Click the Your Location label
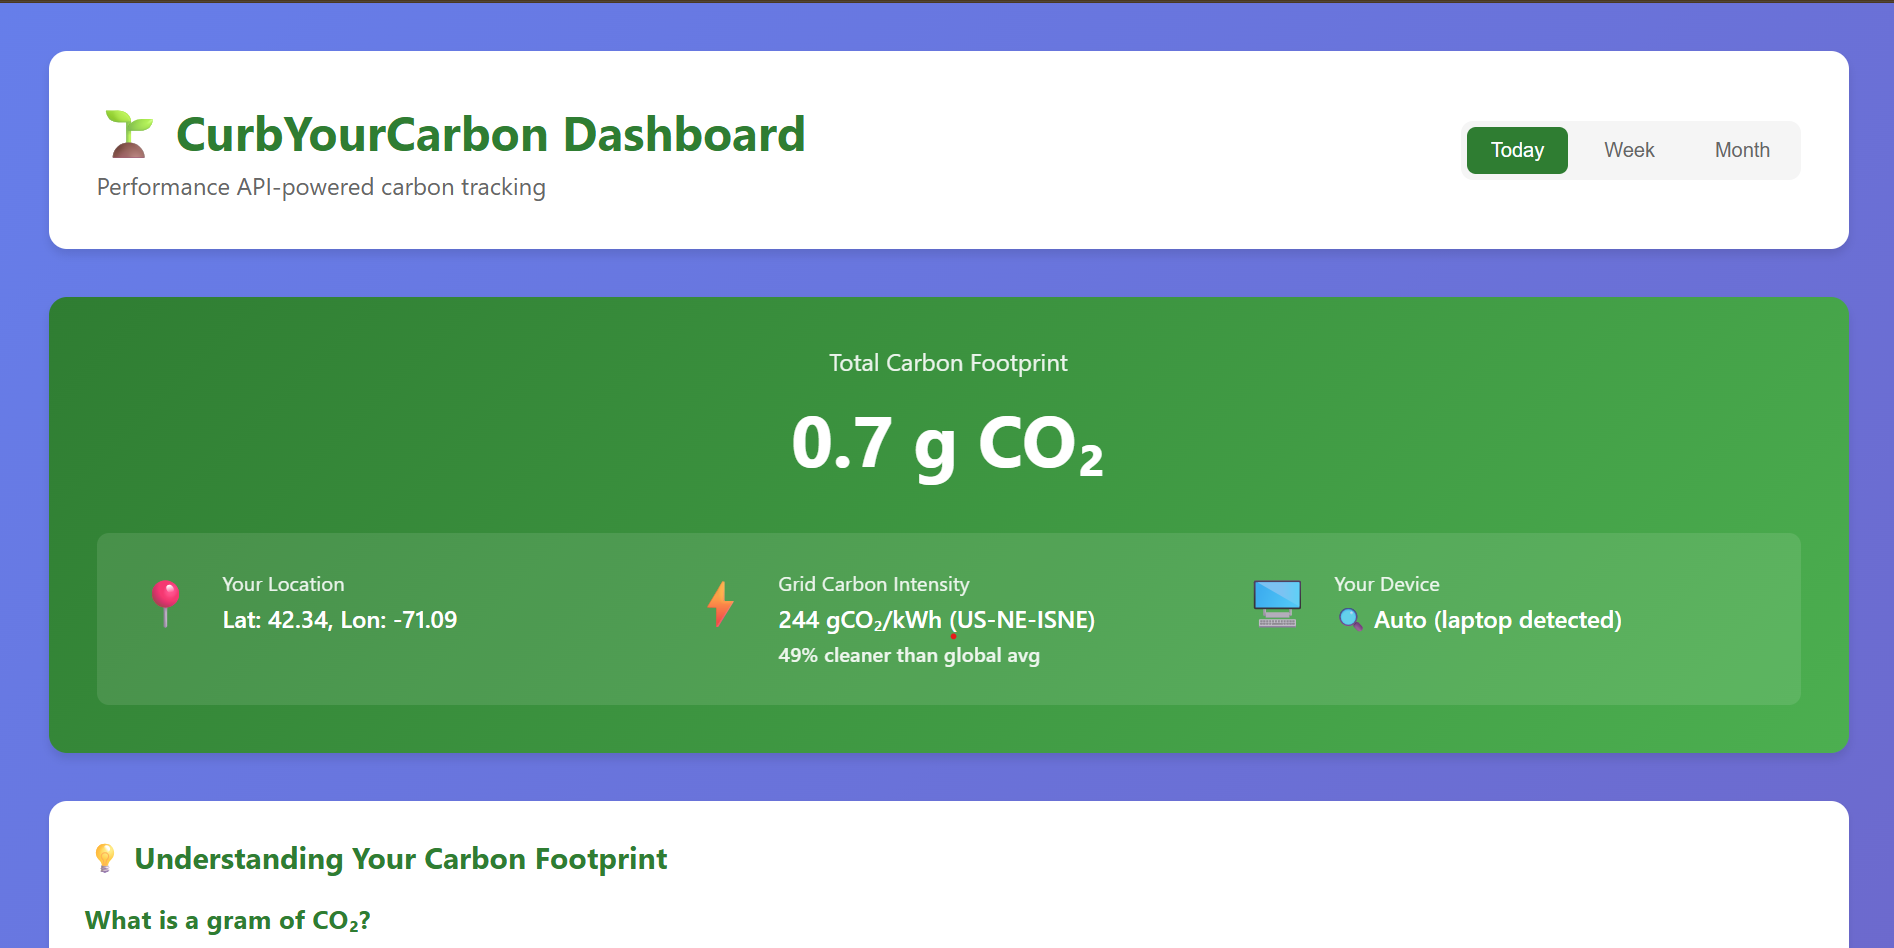This screenshot has height=948, width=1894. click(x=283, y=584)
